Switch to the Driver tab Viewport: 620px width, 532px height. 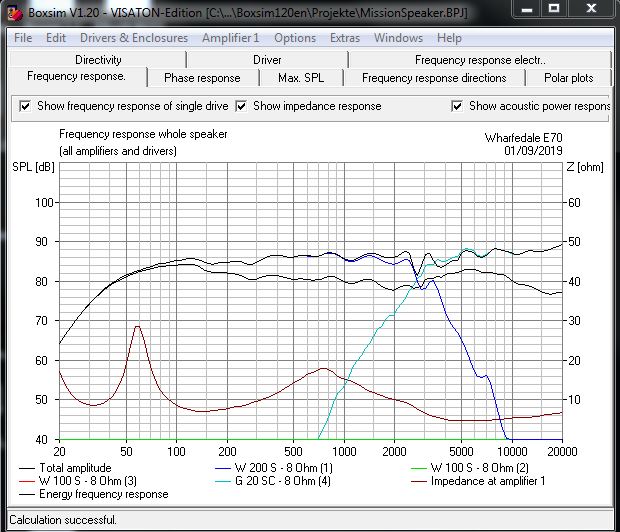[267, 60]
